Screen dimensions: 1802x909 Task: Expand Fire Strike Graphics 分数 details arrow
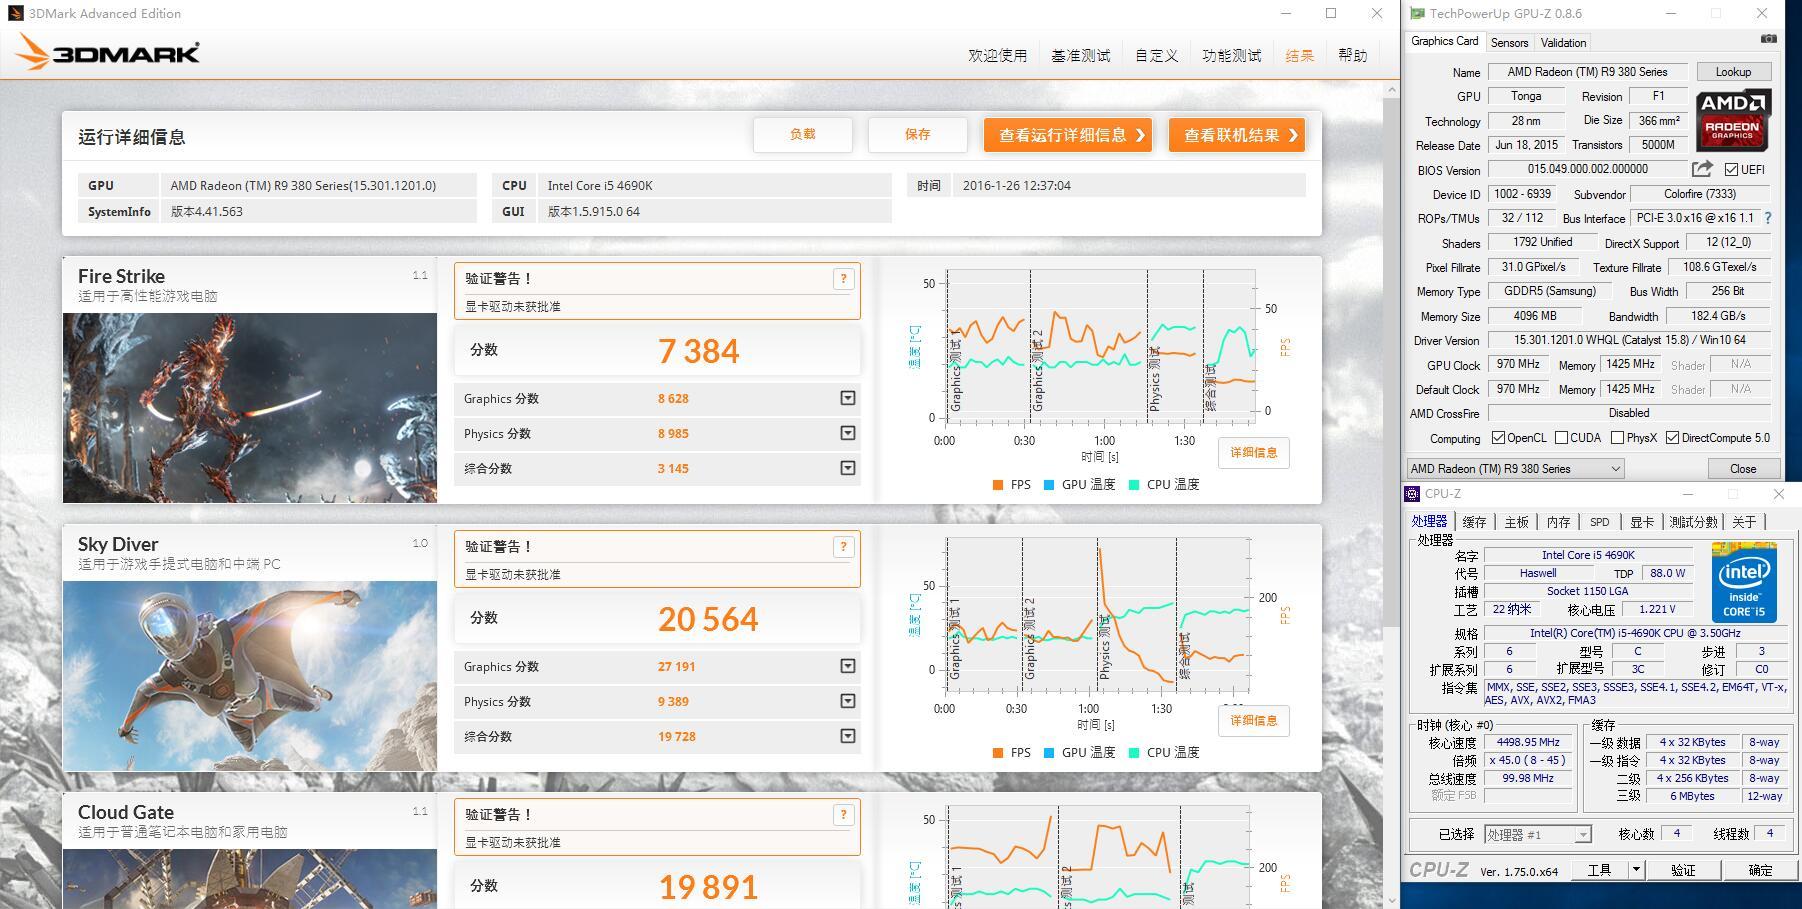click(846, 398)
